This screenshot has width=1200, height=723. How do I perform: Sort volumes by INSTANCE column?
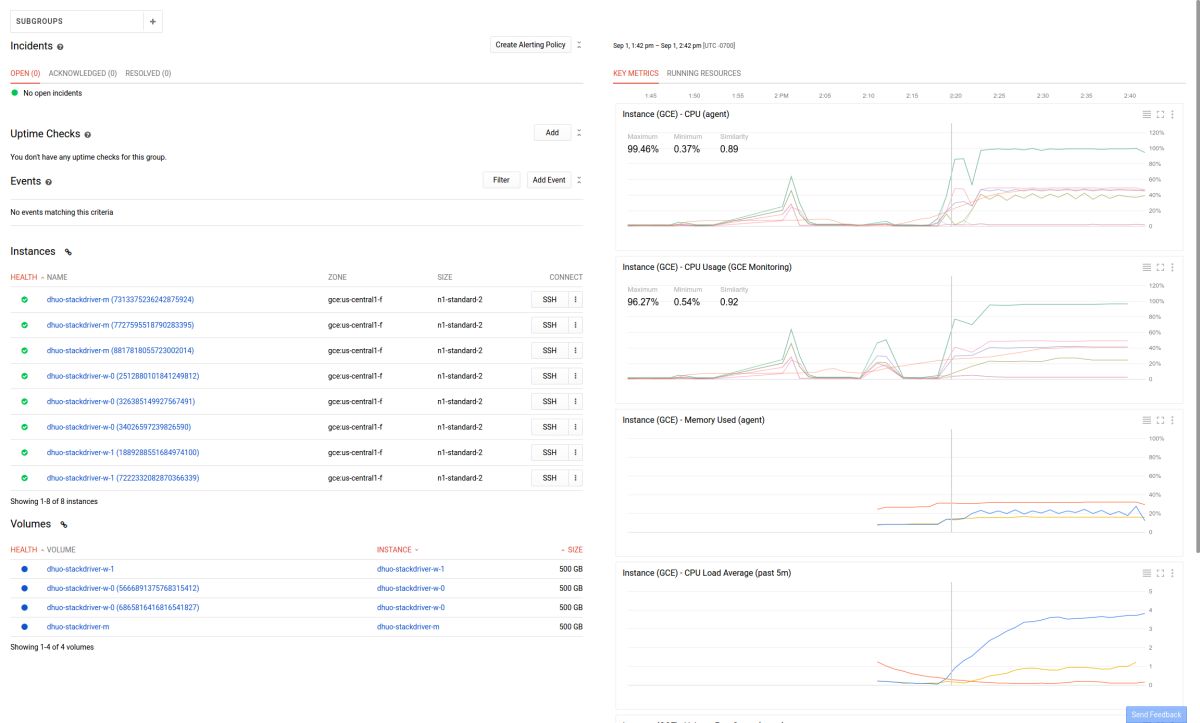point(394,550)
